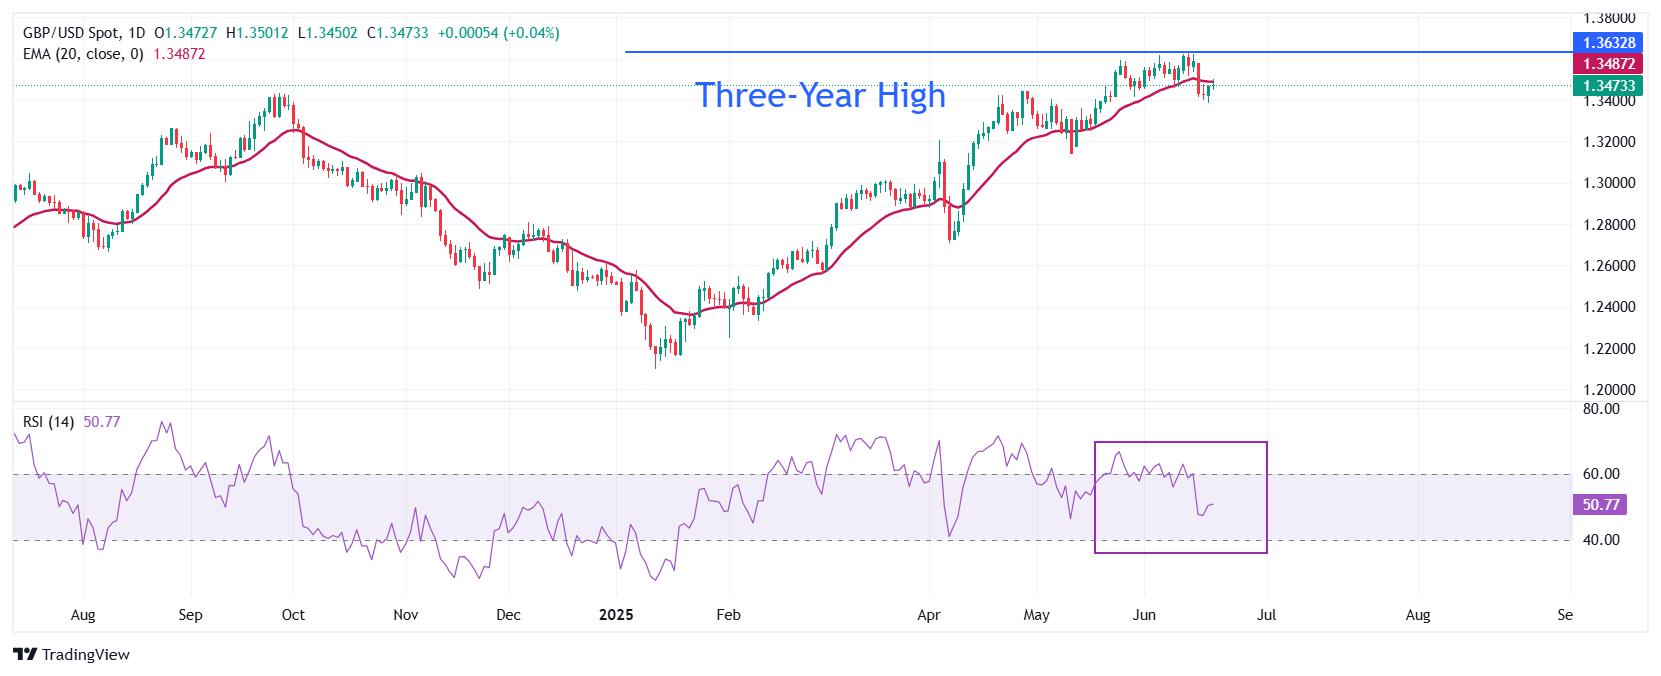The height and width of the screenshot is (676, 1661).
Task: Click the EMA (20, close, 0) indicator legend
Action: 83,54
